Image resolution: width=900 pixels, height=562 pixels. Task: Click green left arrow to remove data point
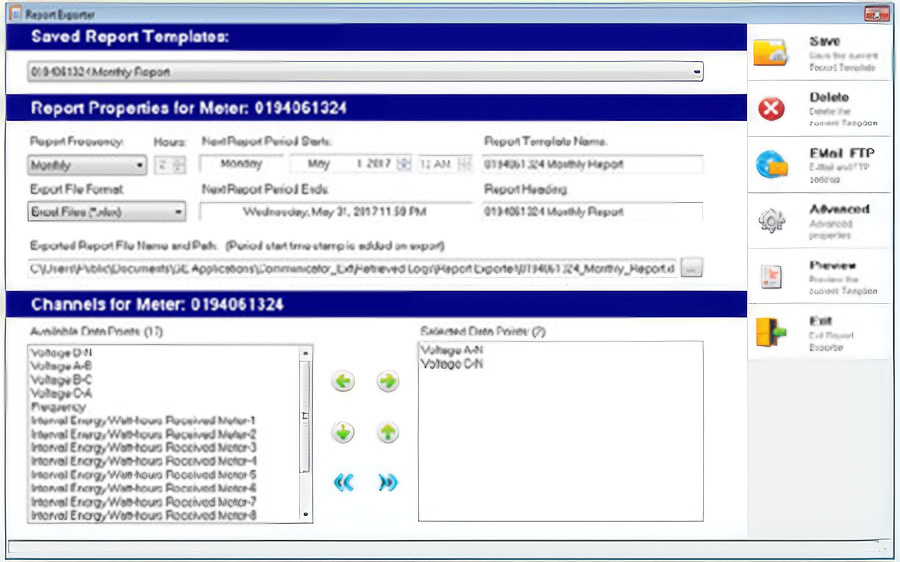pos(343,381)
